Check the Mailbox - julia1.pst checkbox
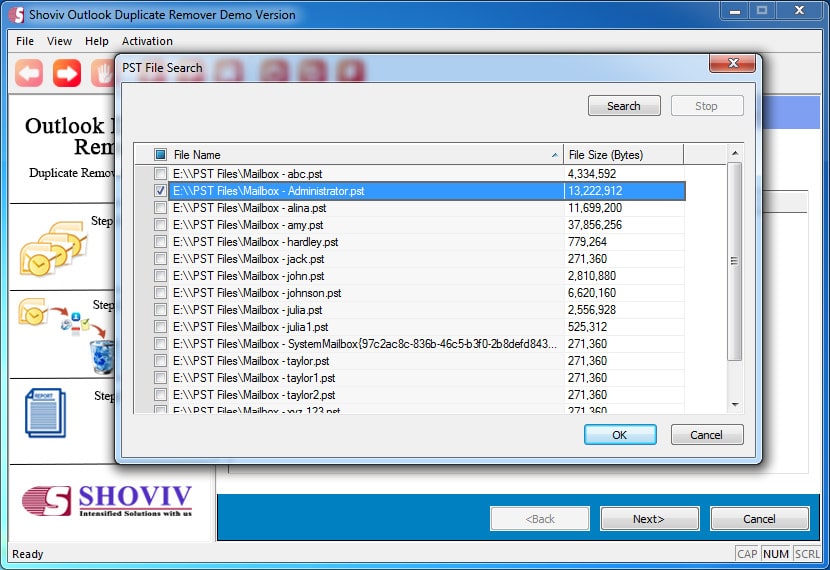The width and height of the screenshot is (830, 570). [x=160, y=327]
